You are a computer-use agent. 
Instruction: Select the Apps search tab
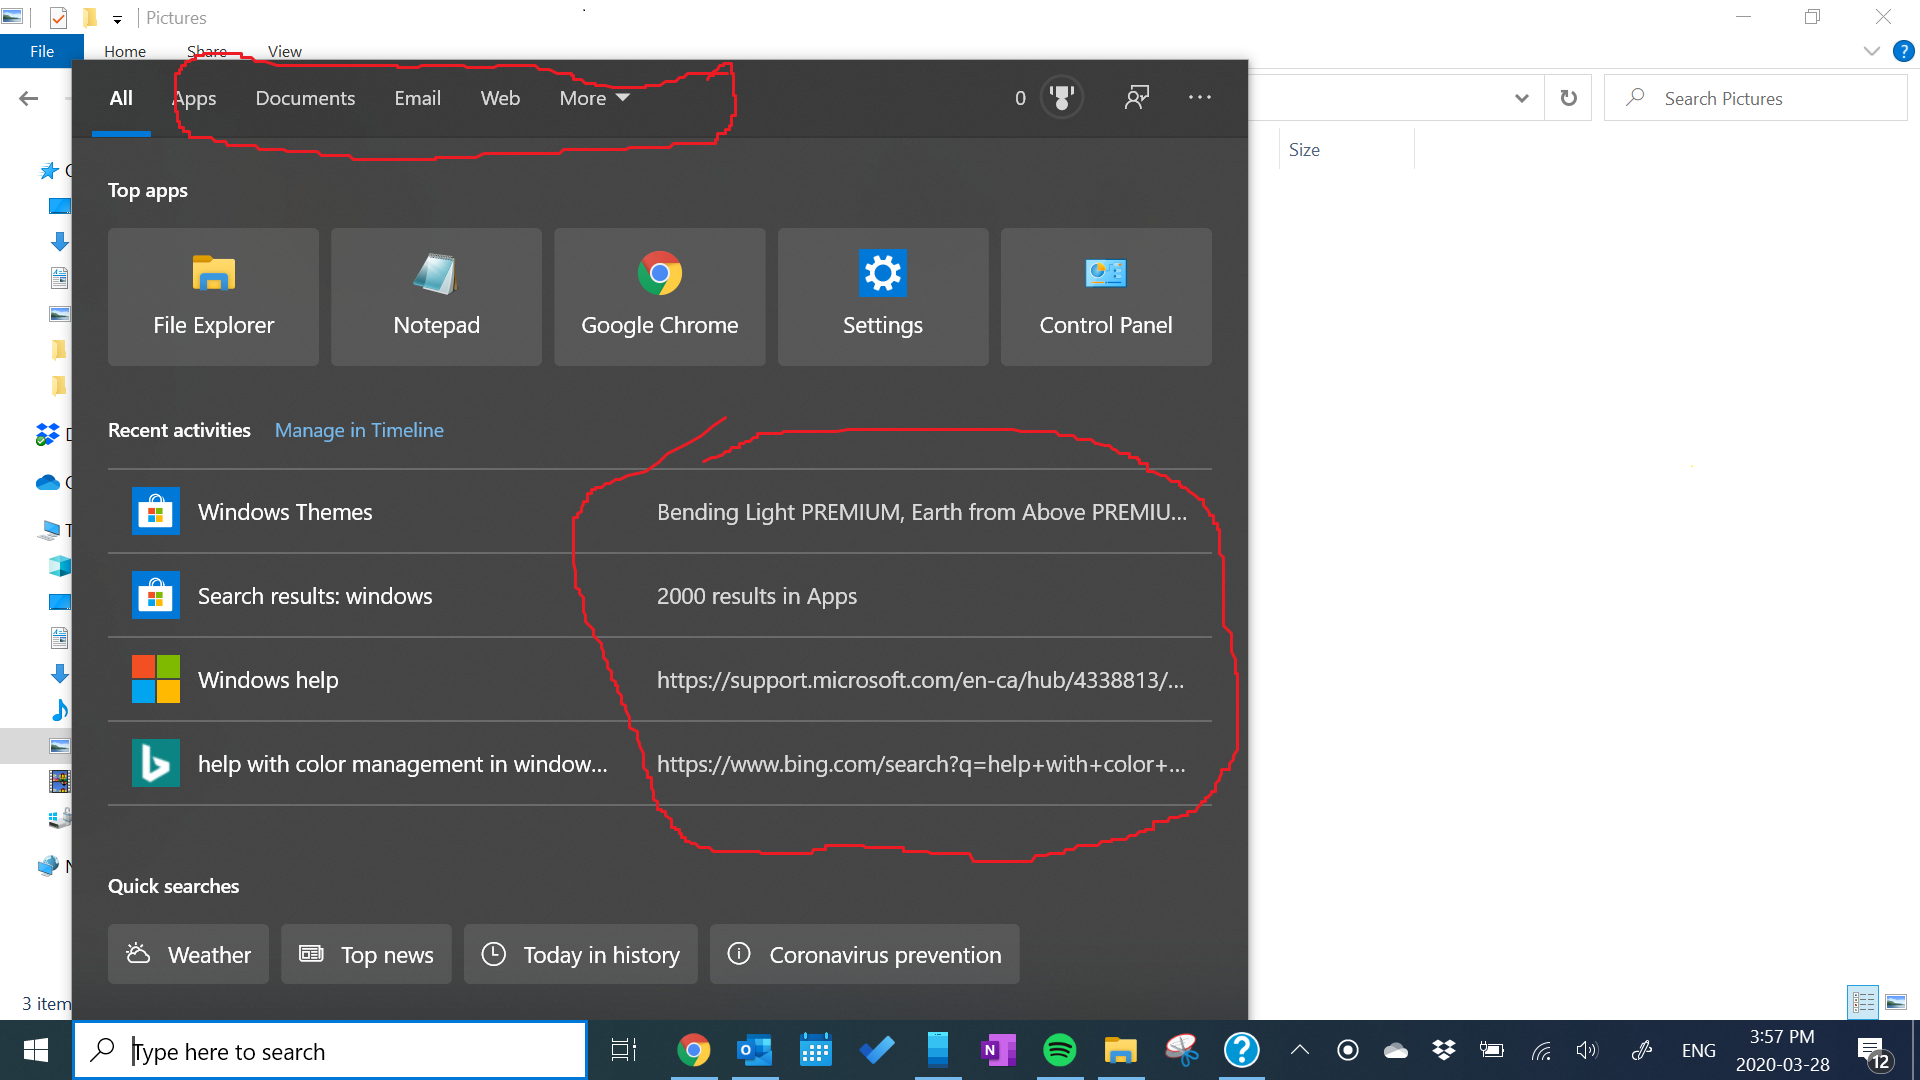194,98
